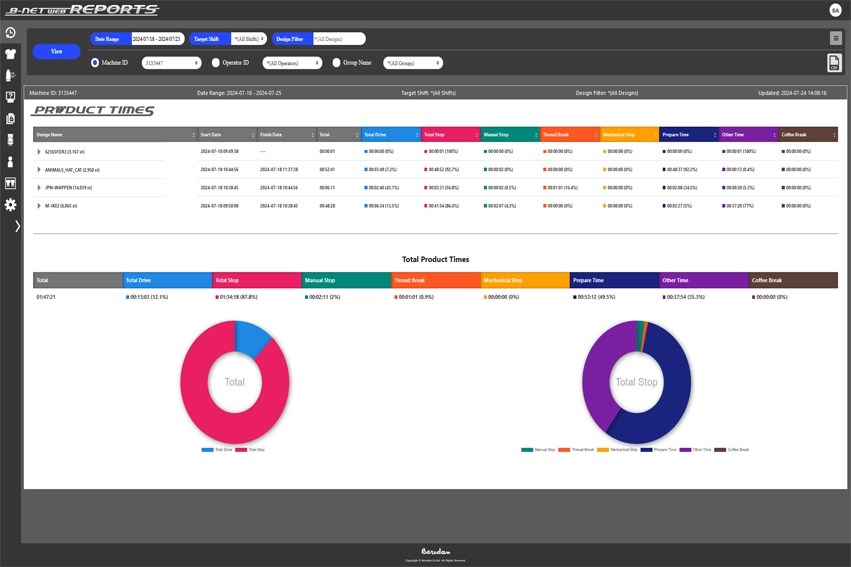Click the Date Range input field
This screenshot has height=567, width=851.
(x=157, y=39)
